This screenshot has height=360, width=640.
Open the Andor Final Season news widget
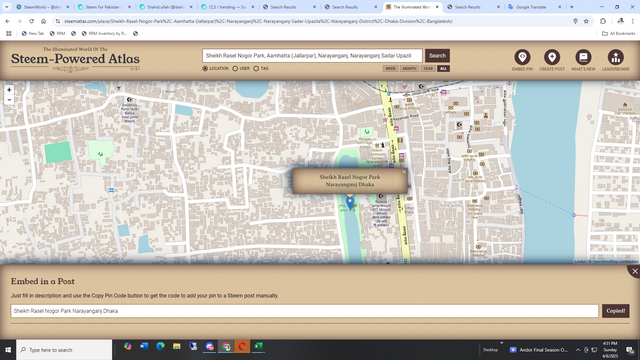pyautogui.click(x=539, y=350)
